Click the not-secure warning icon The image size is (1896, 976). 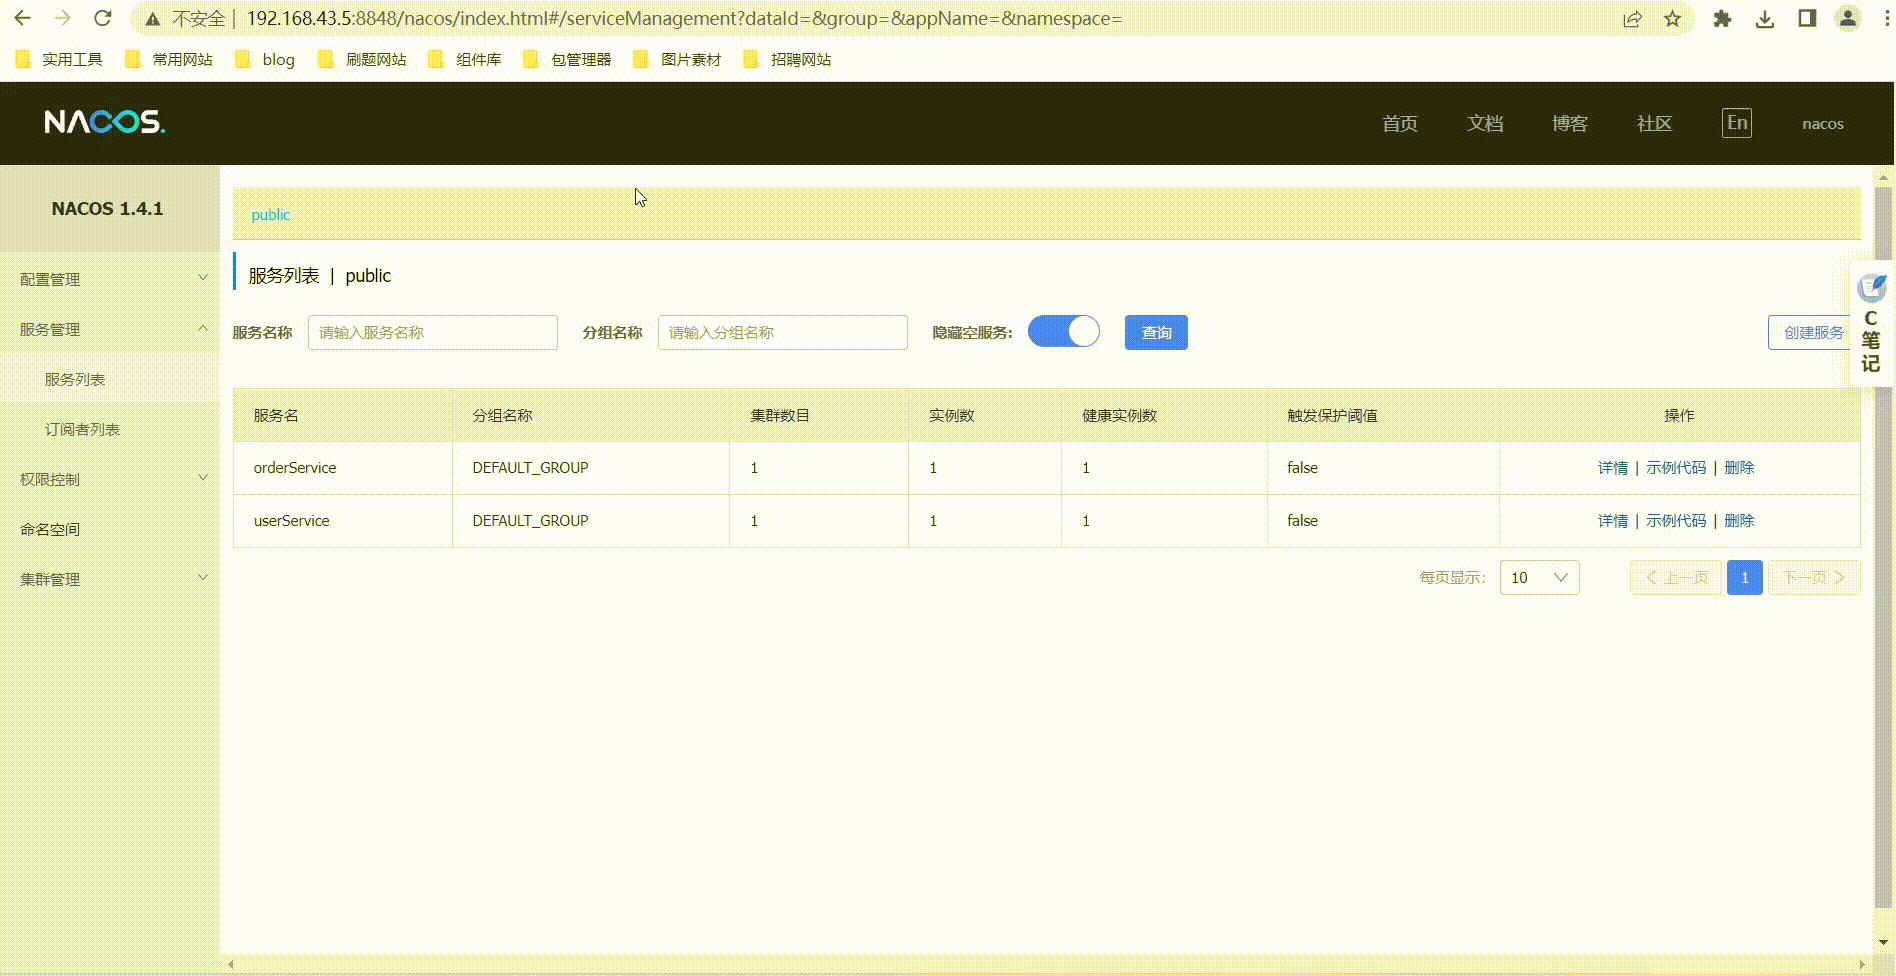click(x=152, y=19)
